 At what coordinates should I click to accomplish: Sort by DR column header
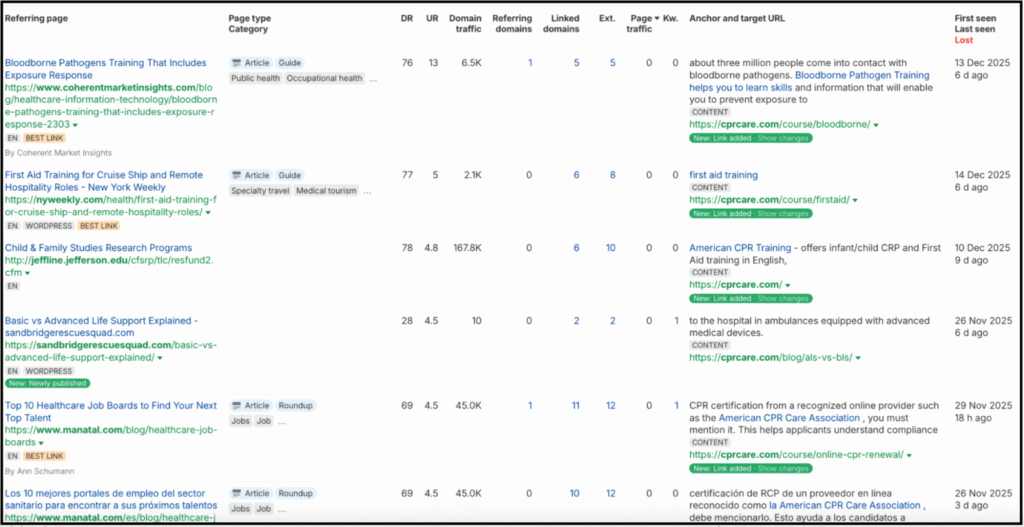point(407,18)
